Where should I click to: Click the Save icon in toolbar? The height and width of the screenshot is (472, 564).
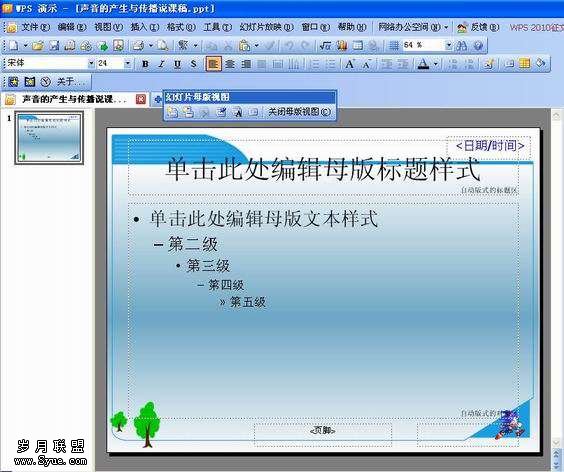click(54, 46)
